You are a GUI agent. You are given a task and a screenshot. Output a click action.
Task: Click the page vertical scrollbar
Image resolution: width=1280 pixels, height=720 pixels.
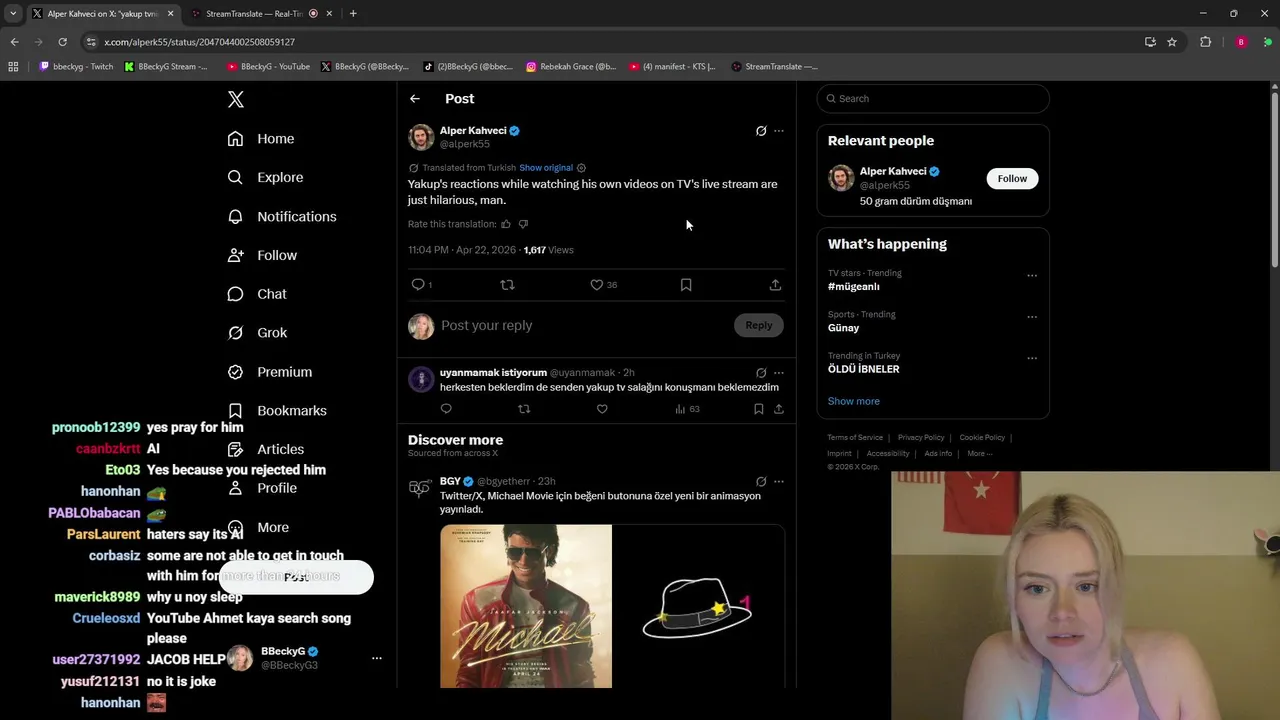[1274, 180]
